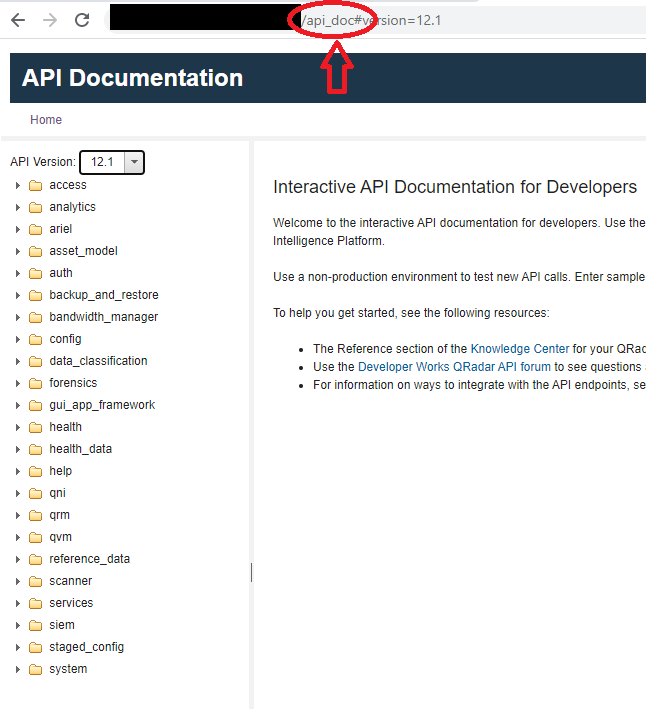Click the data_classification folder icon

[35, 361]
